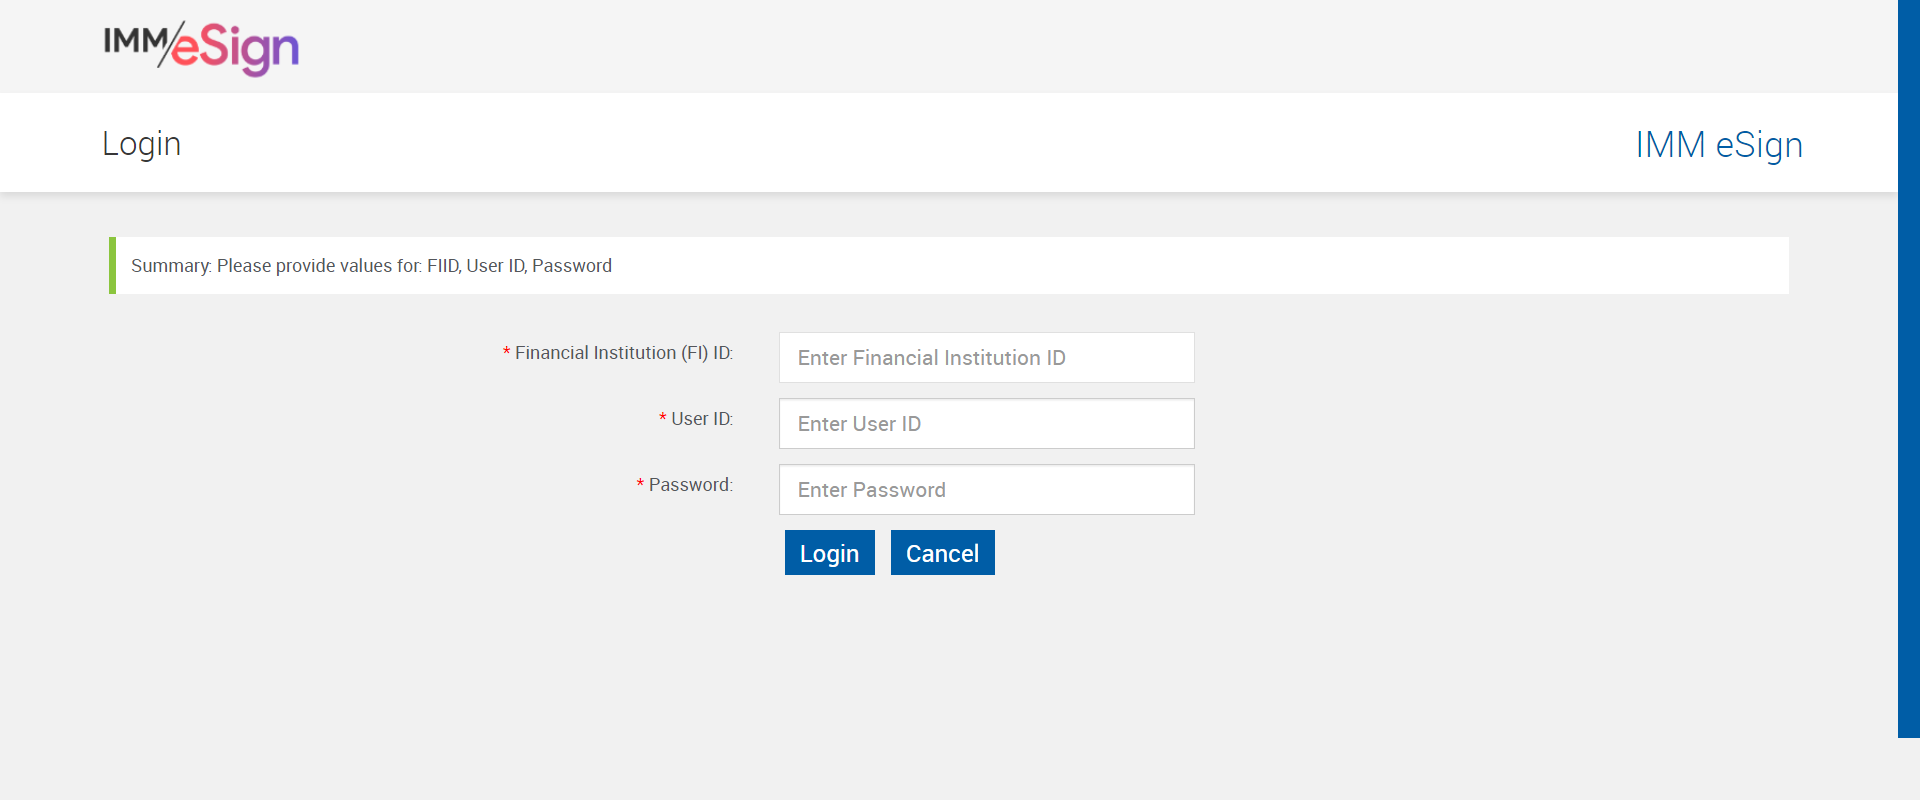Viewport: 1920px width, 800px height.
Task: Click the scrollbar track below the thumb
Action: (x=1908, y=768)
